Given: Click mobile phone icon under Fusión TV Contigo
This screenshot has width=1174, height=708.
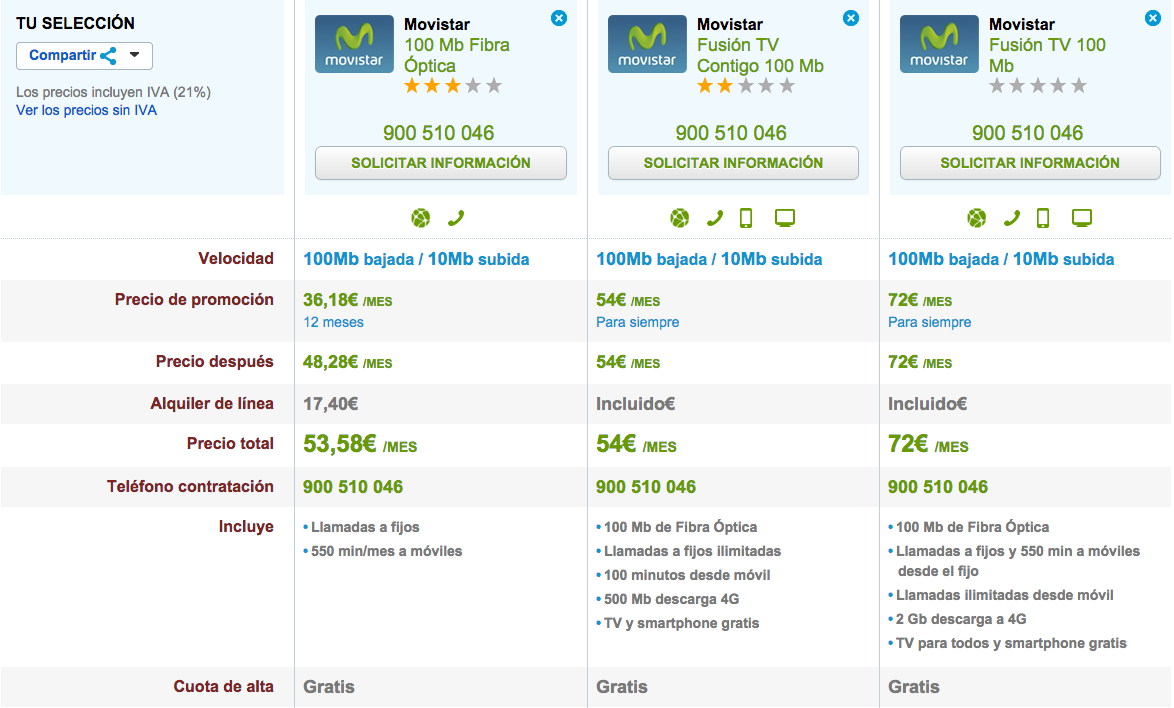Looking at the screenshot, I should 746,218.
